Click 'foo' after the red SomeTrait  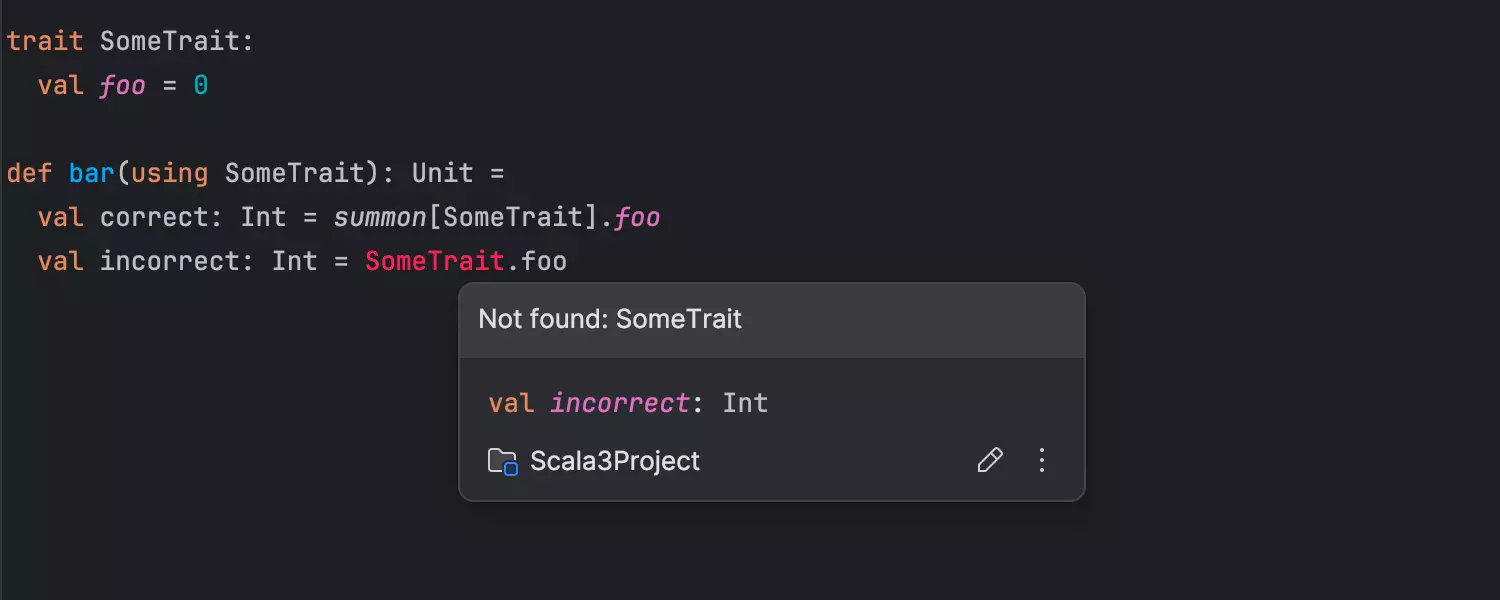[x=544, y=261]
